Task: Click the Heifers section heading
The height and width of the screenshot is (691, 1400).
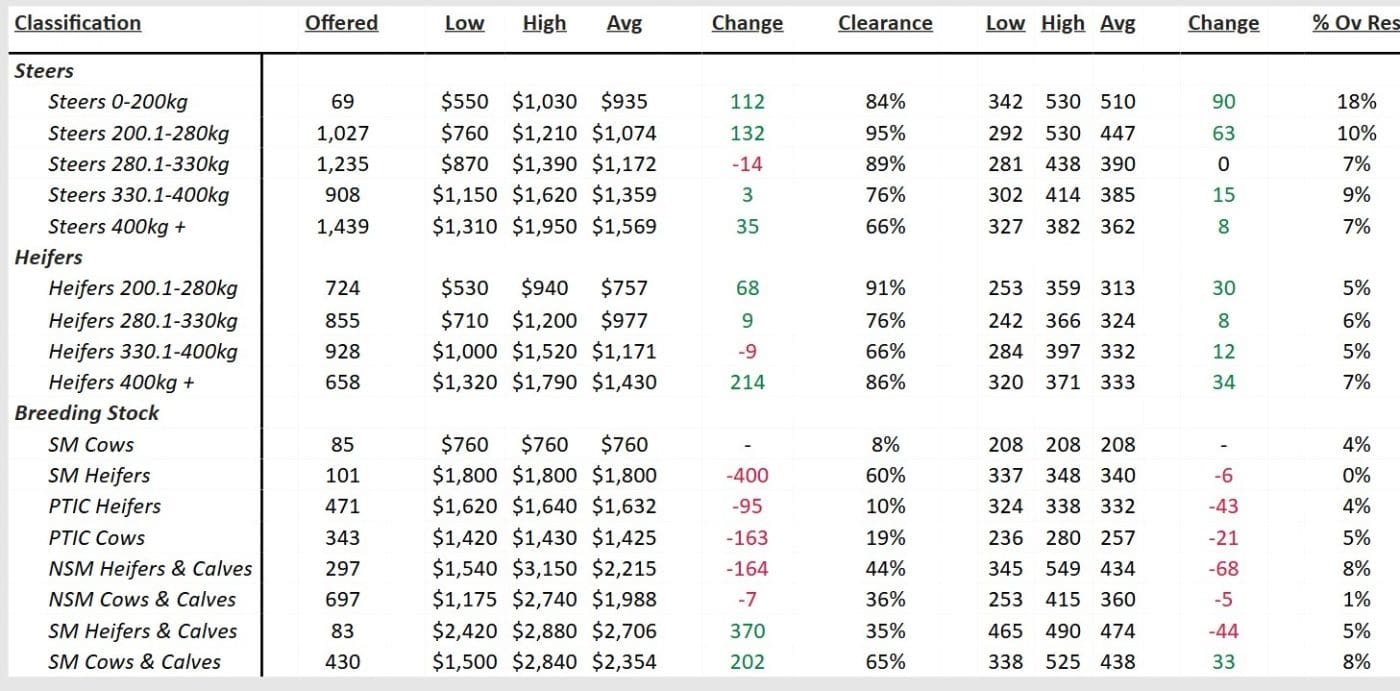Action: 48,257
